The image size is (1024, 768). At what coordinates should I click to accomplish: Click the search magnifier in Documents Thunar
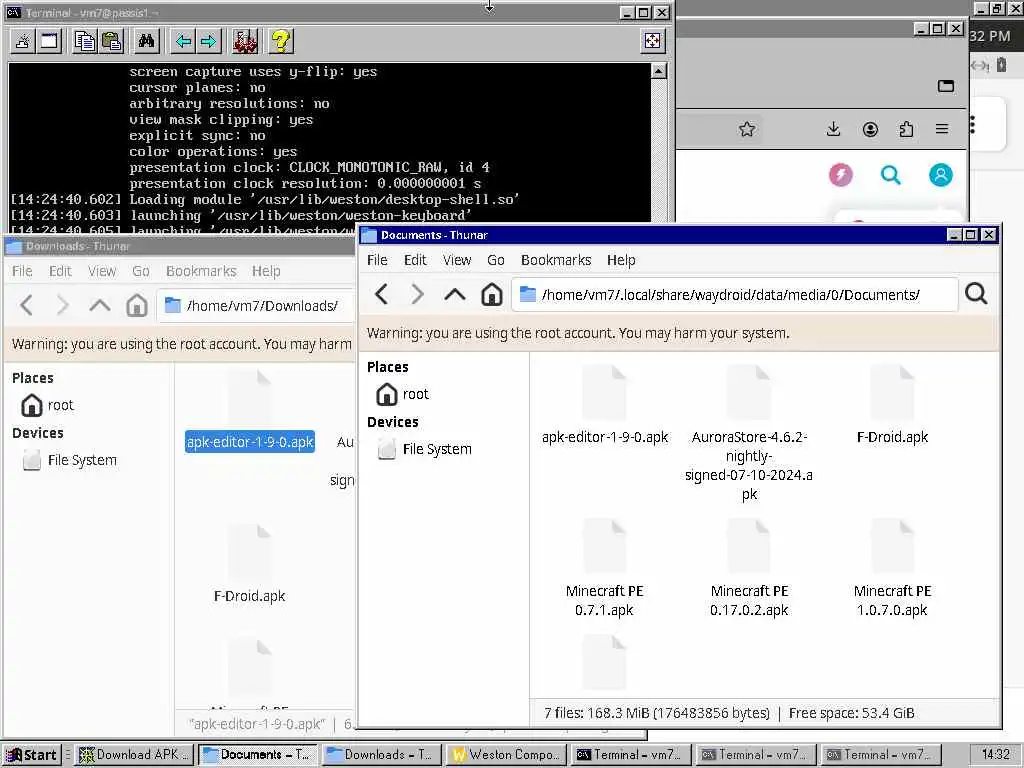(x=976, y=295)
